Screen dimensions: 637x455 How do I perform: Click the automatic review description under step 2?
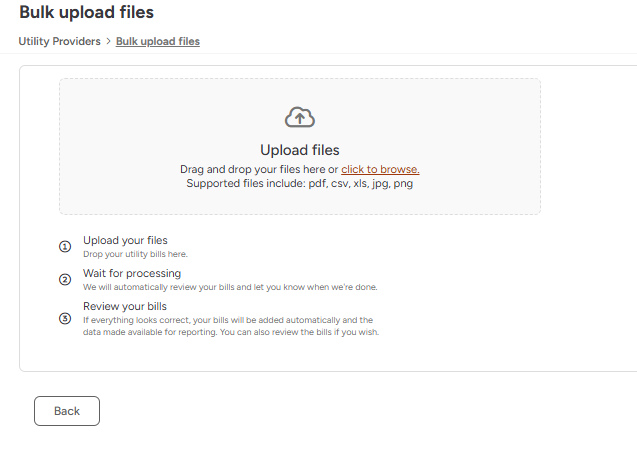[x=230, y=287]
